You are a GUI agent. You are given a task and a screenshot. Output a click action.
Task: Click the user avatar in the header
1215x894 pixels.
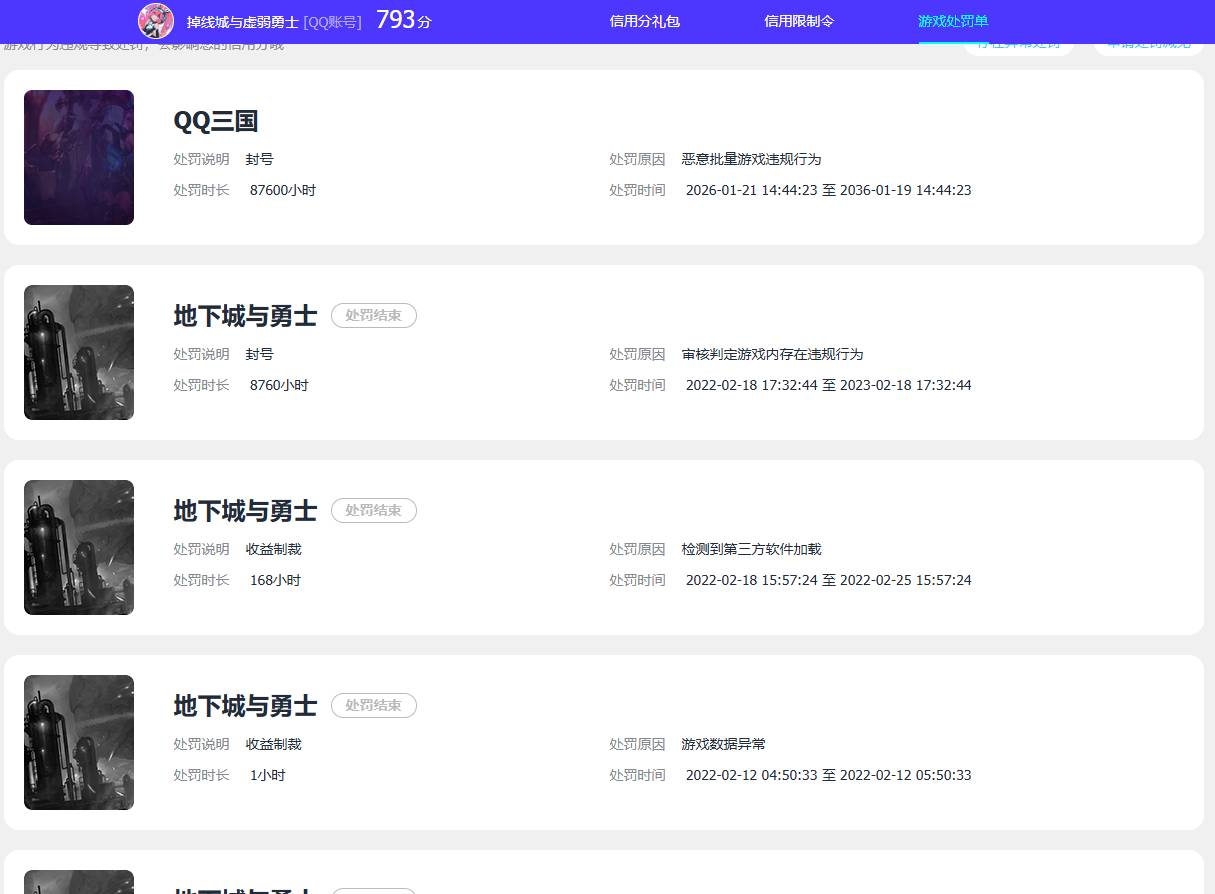156,21
